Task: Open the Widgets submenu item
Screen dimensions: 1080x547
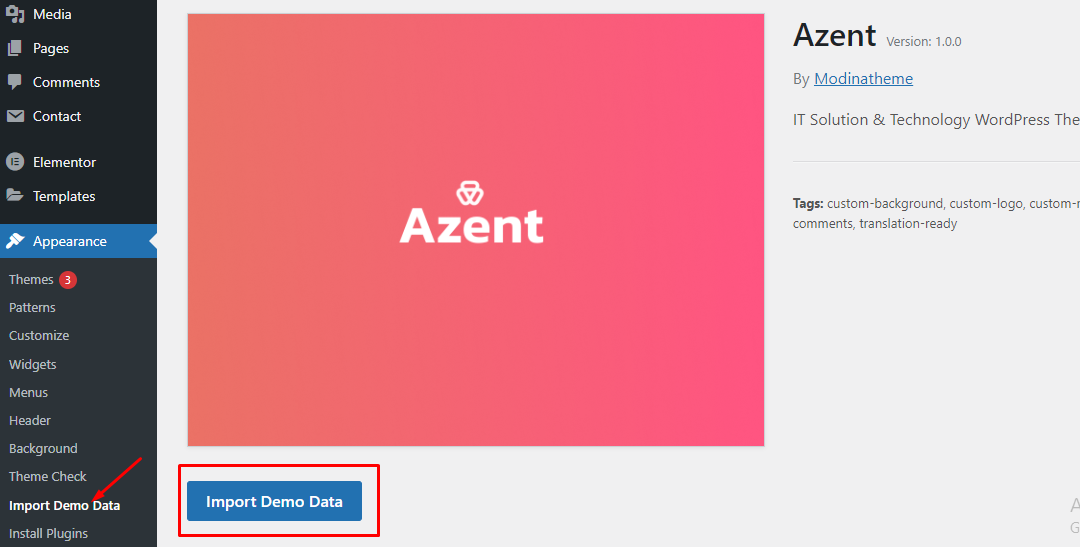Action: coord(33,364)
